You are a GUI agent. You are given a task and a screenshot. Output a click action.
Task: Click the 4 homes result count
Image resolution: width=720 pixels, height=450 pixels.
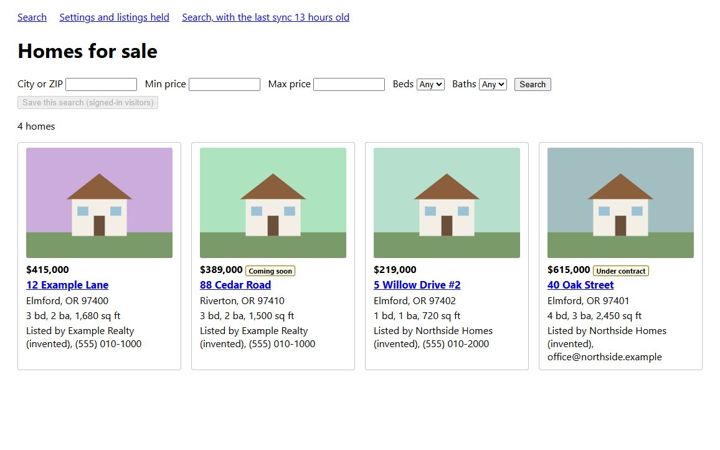[x=36, y=126]
